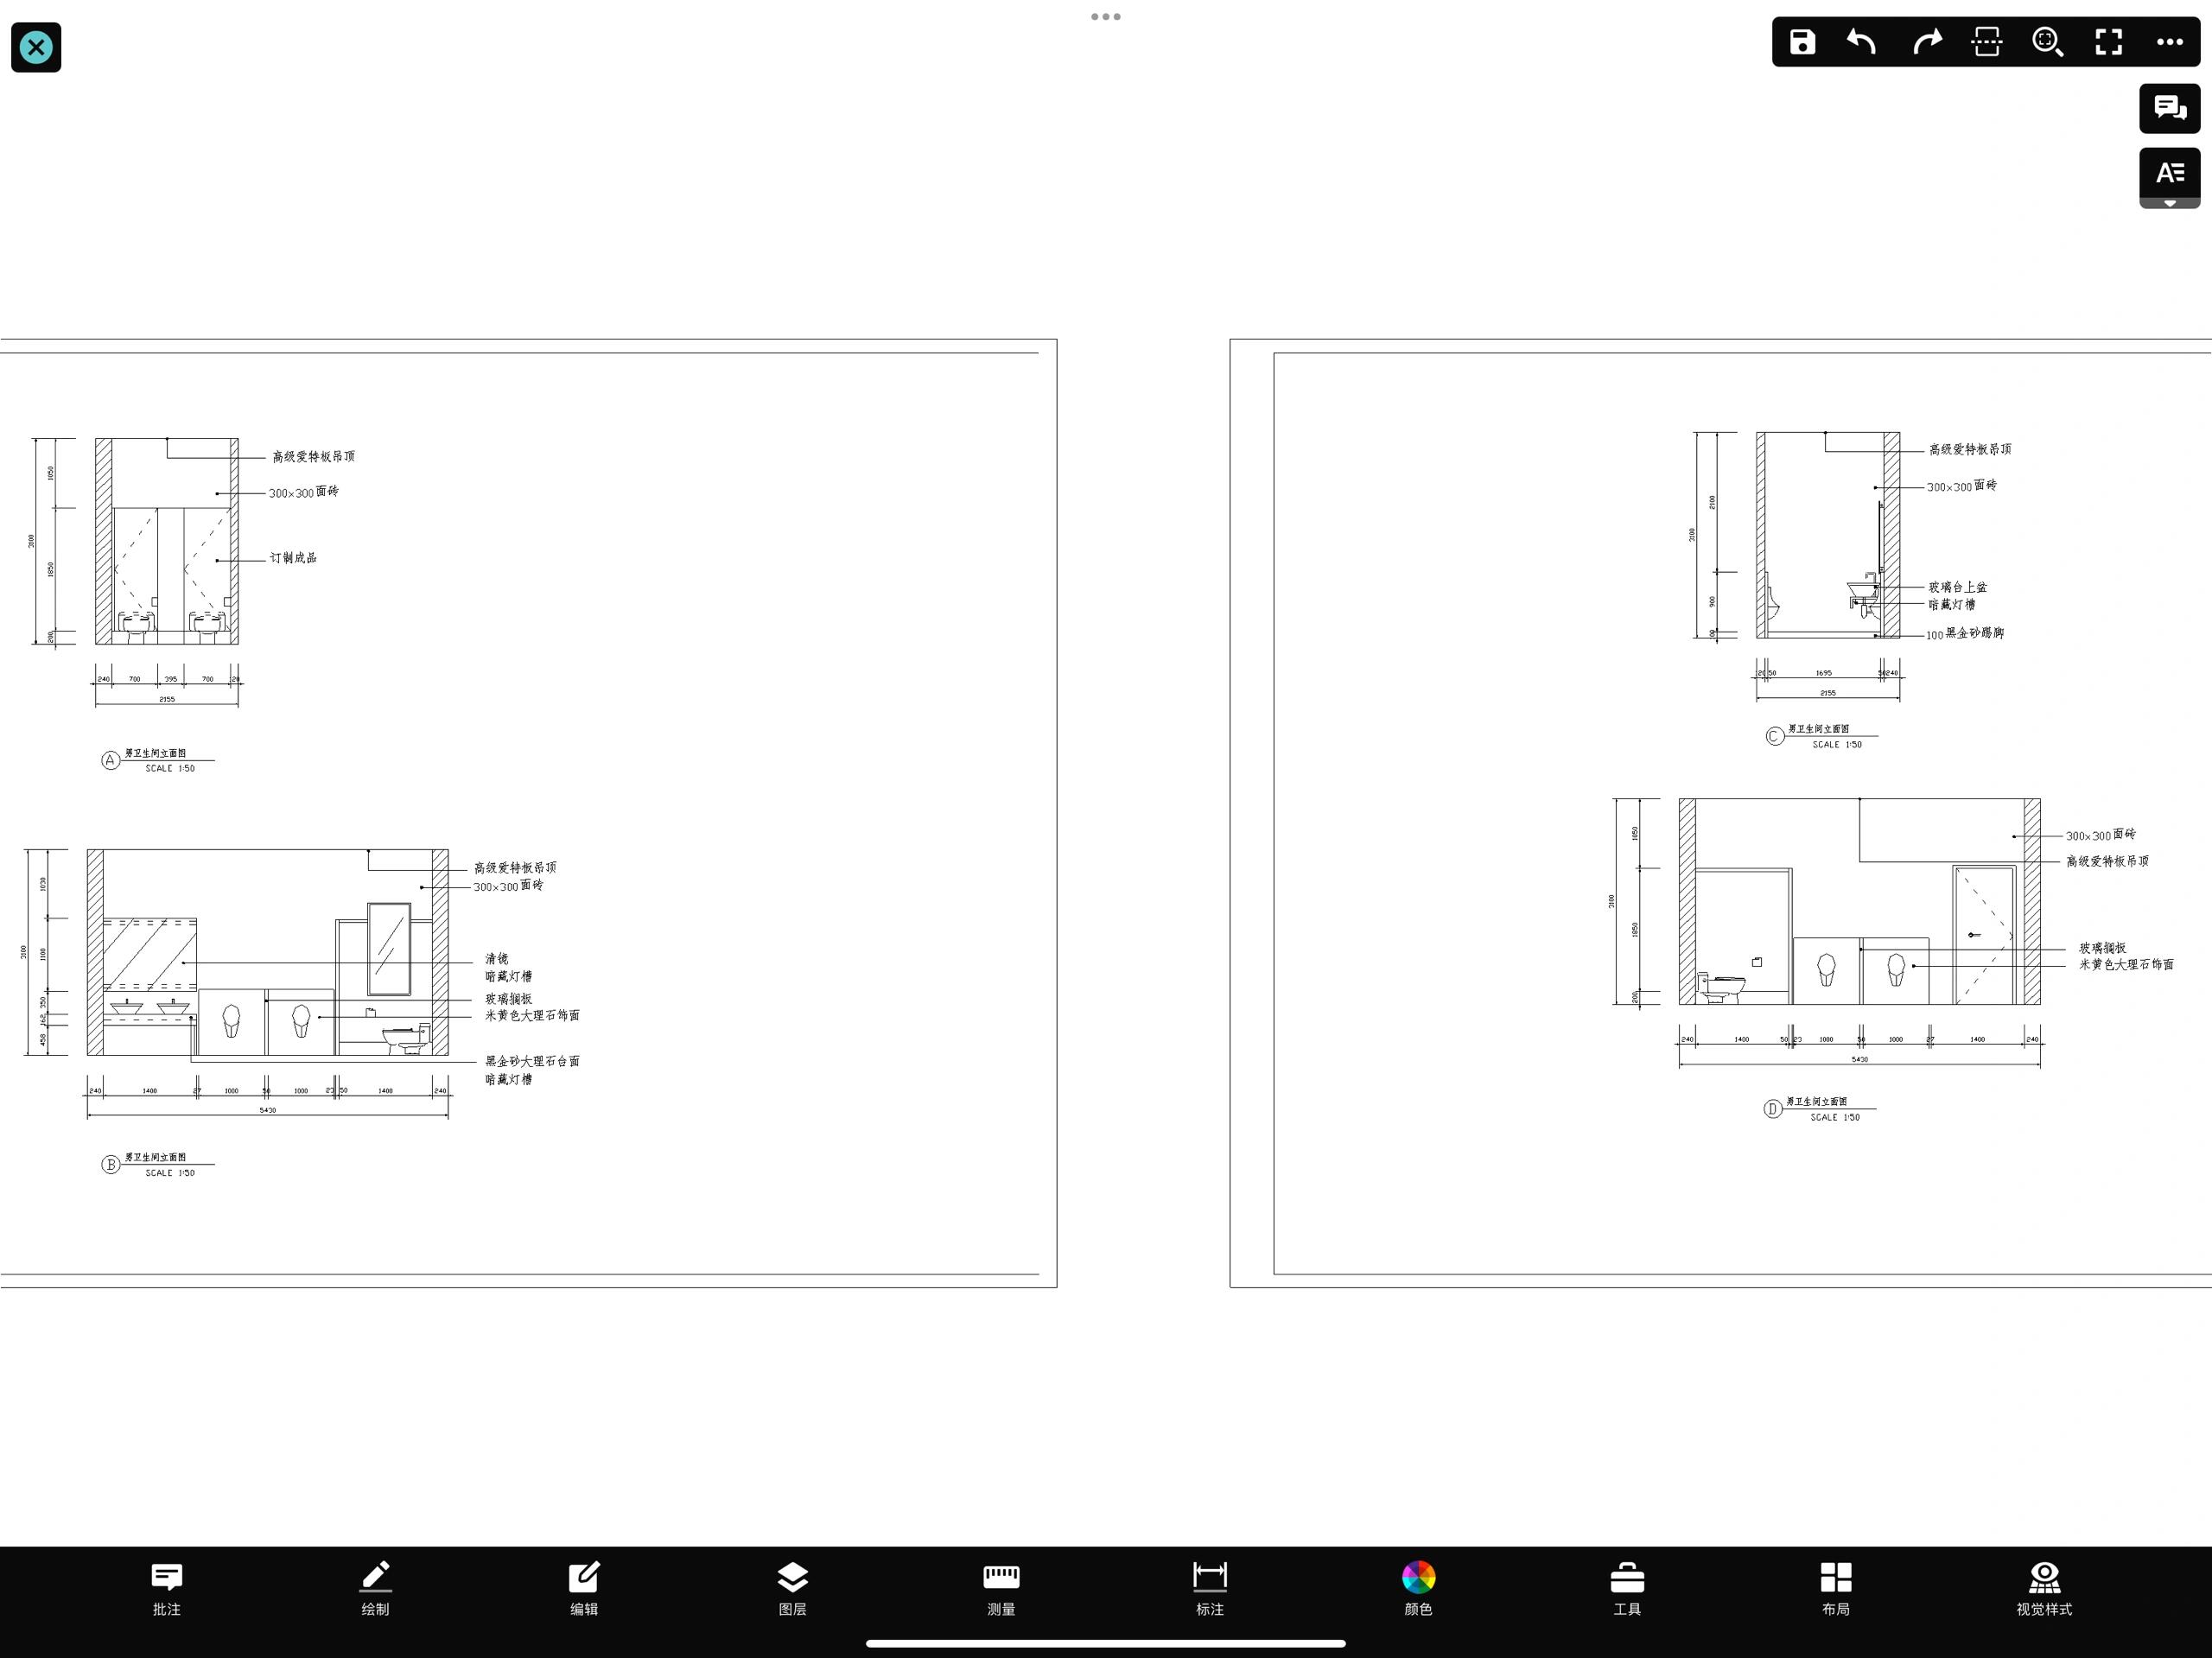Save the drawing with the floppy icon

[x=1802, y=42]
